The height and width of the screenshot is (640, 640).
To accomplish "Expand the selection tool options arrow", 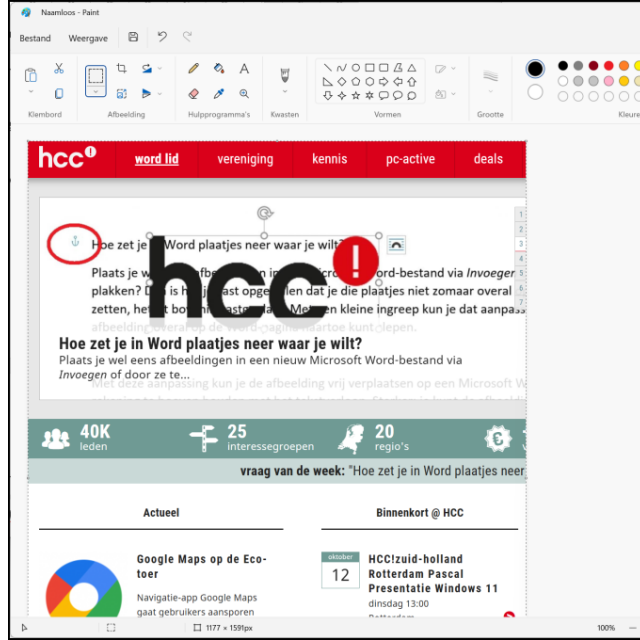I will coord(96,91).
